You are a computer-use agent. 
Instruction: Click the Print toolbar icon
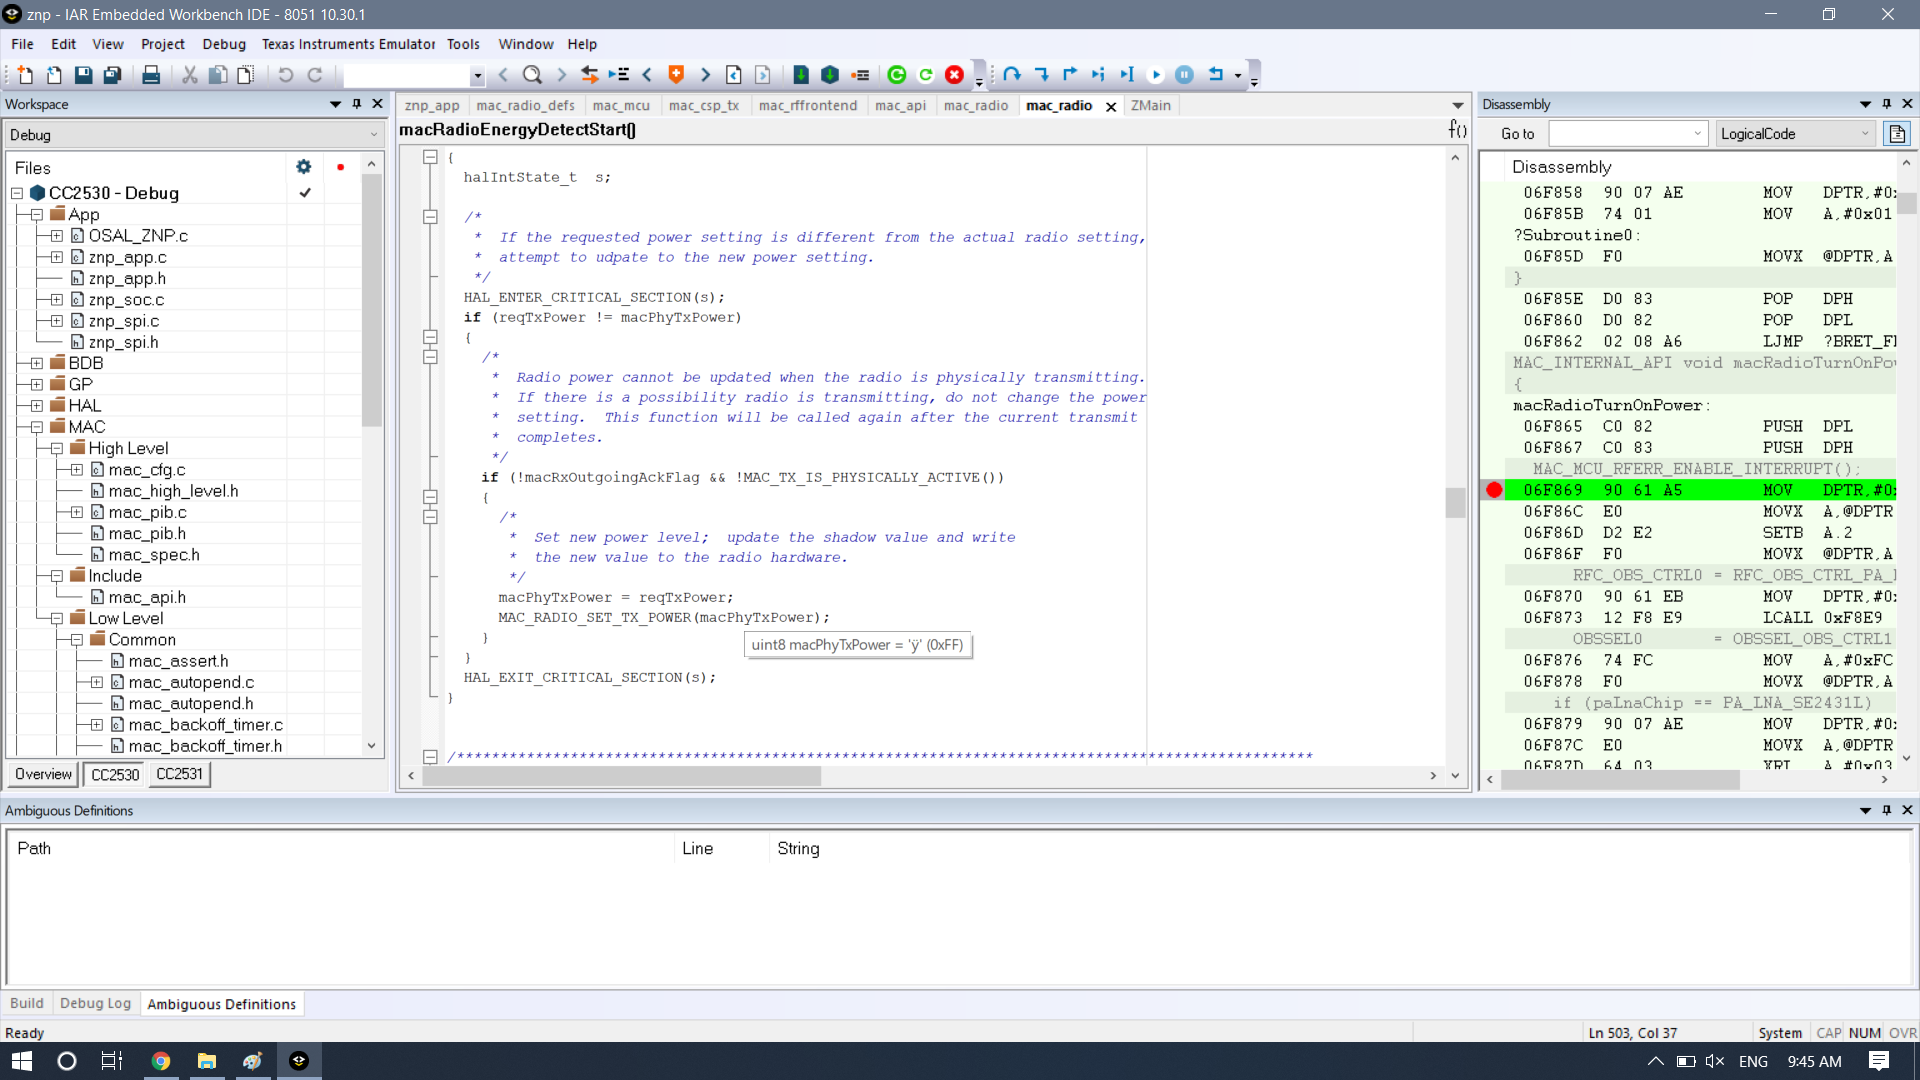[151, 75]
